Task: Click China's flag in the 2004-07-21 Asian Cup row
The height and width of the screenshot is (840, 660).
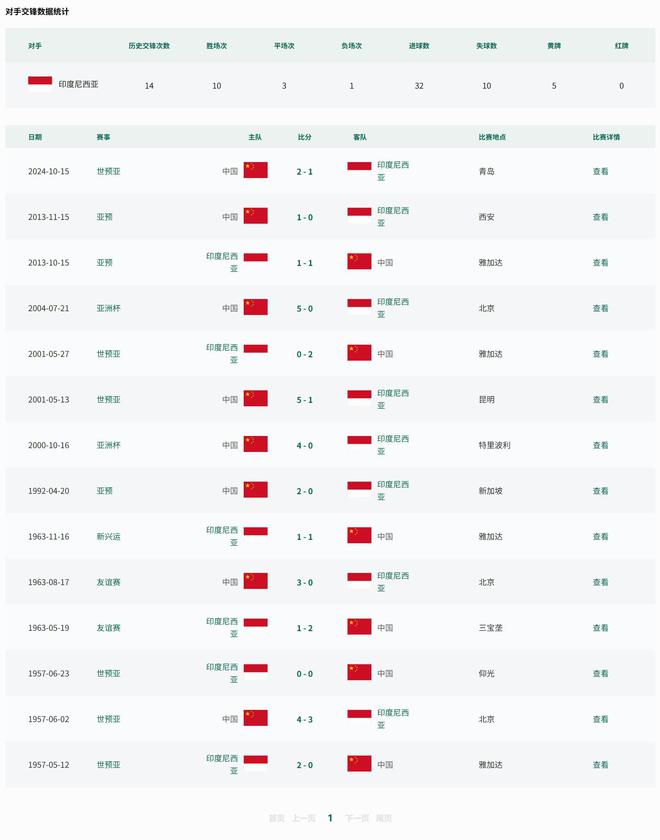Action: tap(256, 308)
